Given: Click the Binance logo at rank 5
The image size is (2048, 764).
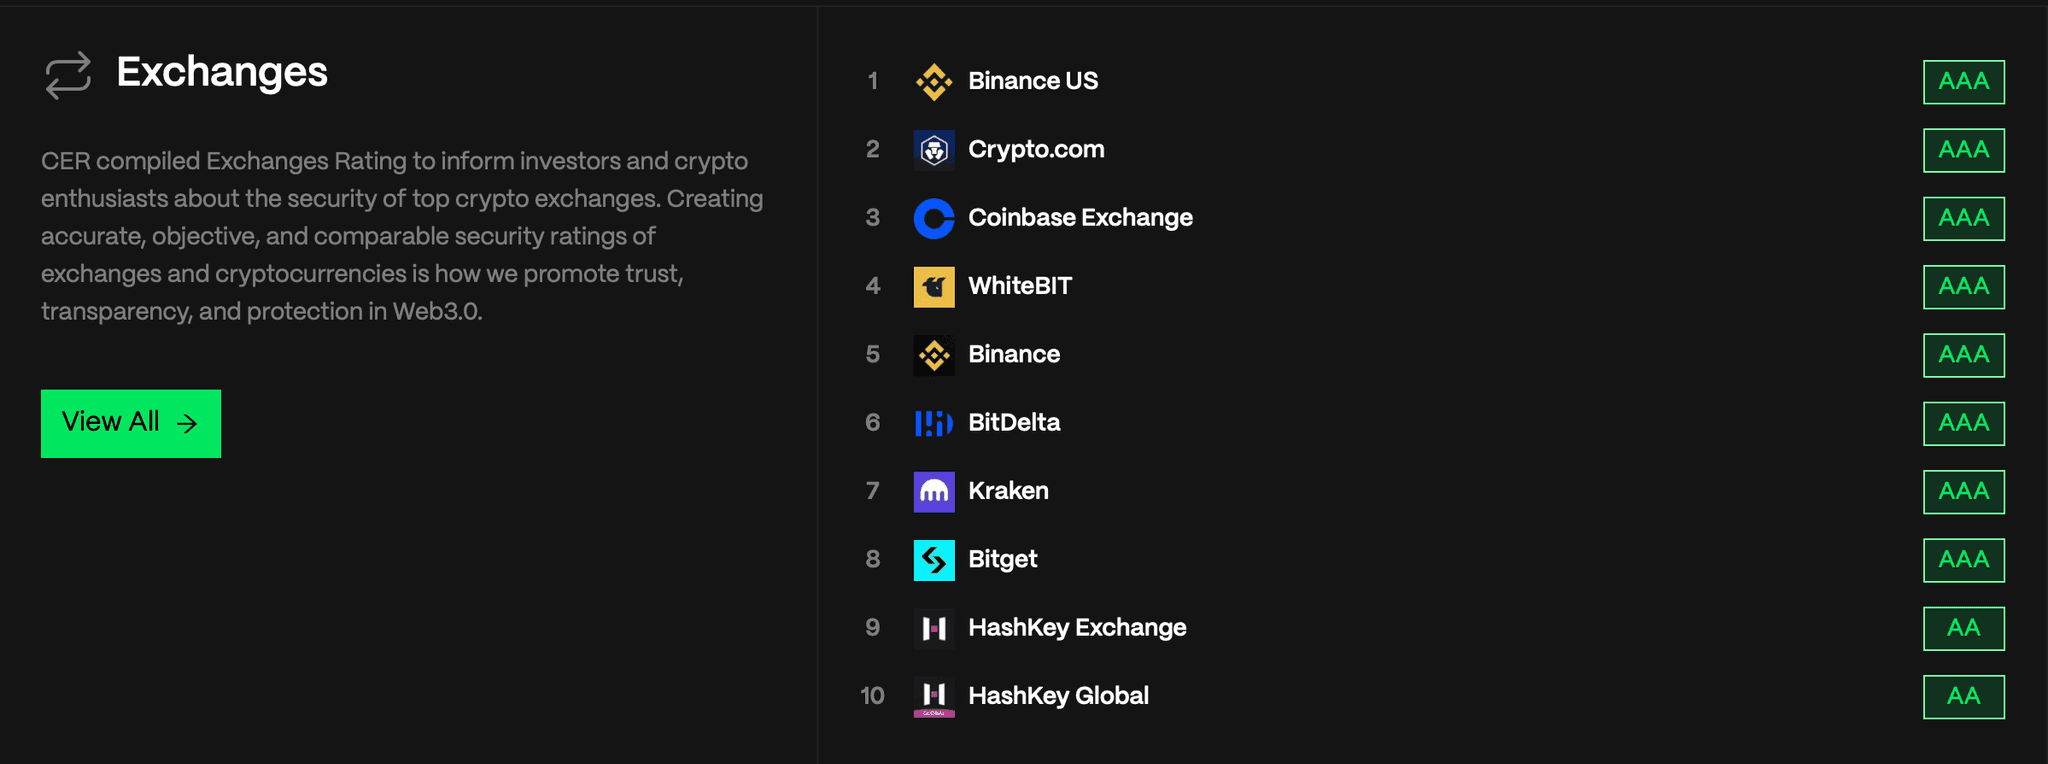Looking at the screenshot, I should click(x=933, y=355).
